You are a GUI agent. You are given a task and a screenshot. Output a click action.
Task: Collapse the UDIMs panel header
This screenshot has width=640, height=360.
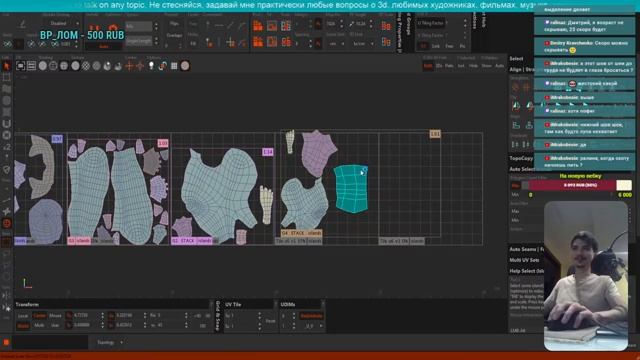point(302,304)
